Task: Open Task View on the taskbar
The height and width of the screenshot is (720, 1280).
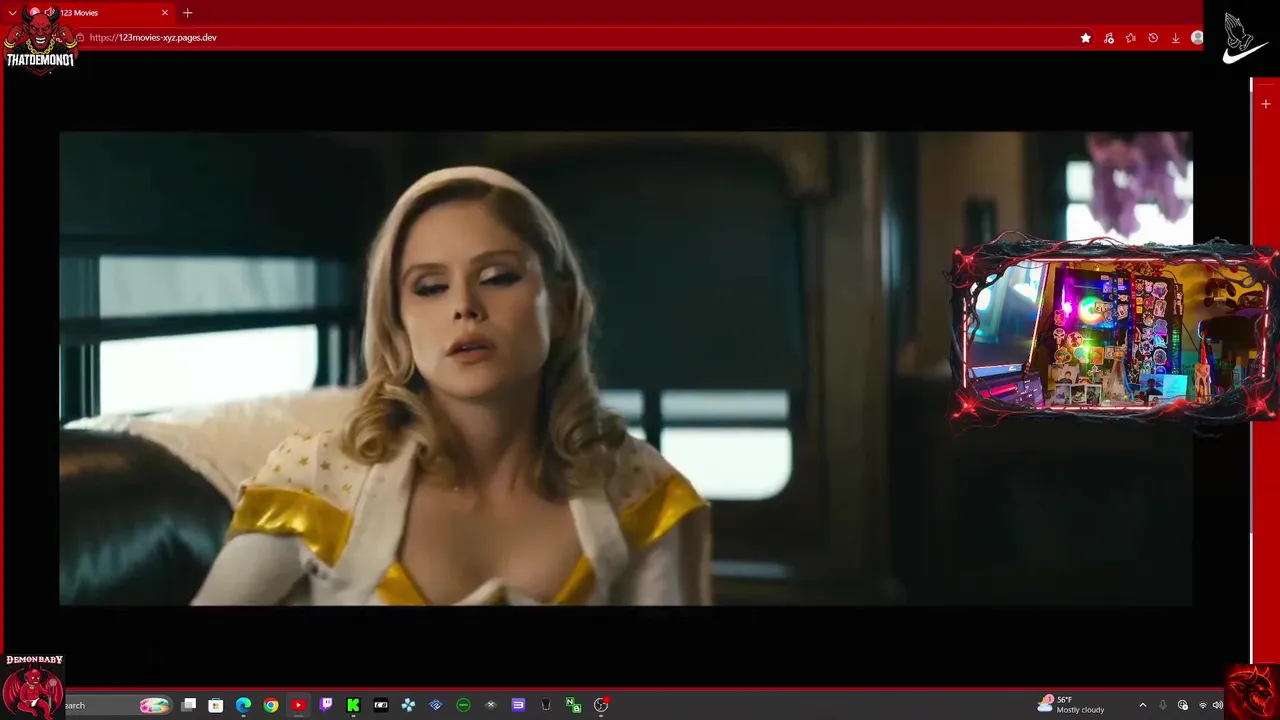Action: click(x=189, y=705)
